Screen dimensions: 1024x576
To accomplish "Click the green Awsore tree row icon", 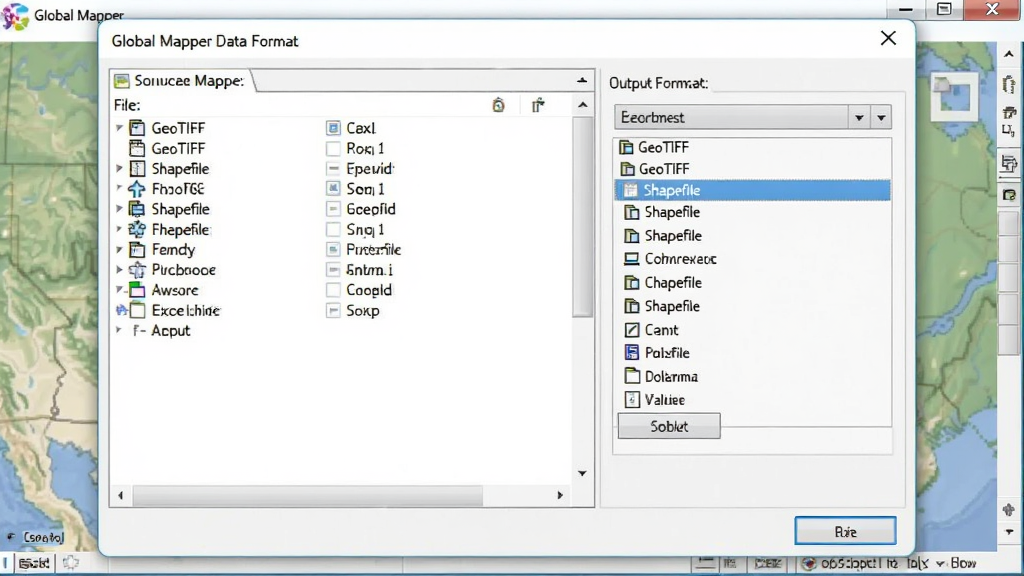I will click(x=136, y=290).
